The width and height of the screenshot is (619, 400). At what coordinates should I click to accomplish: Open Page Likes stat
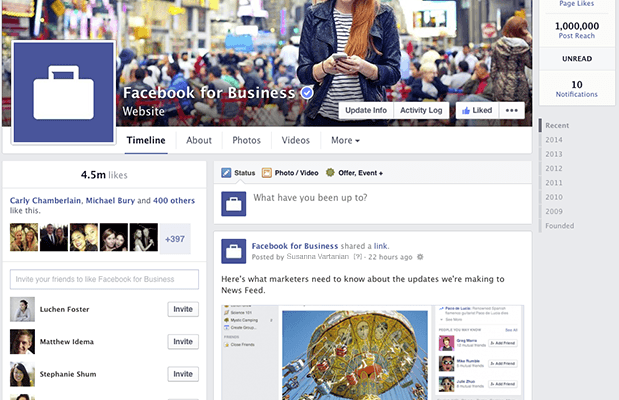[577, 4]
